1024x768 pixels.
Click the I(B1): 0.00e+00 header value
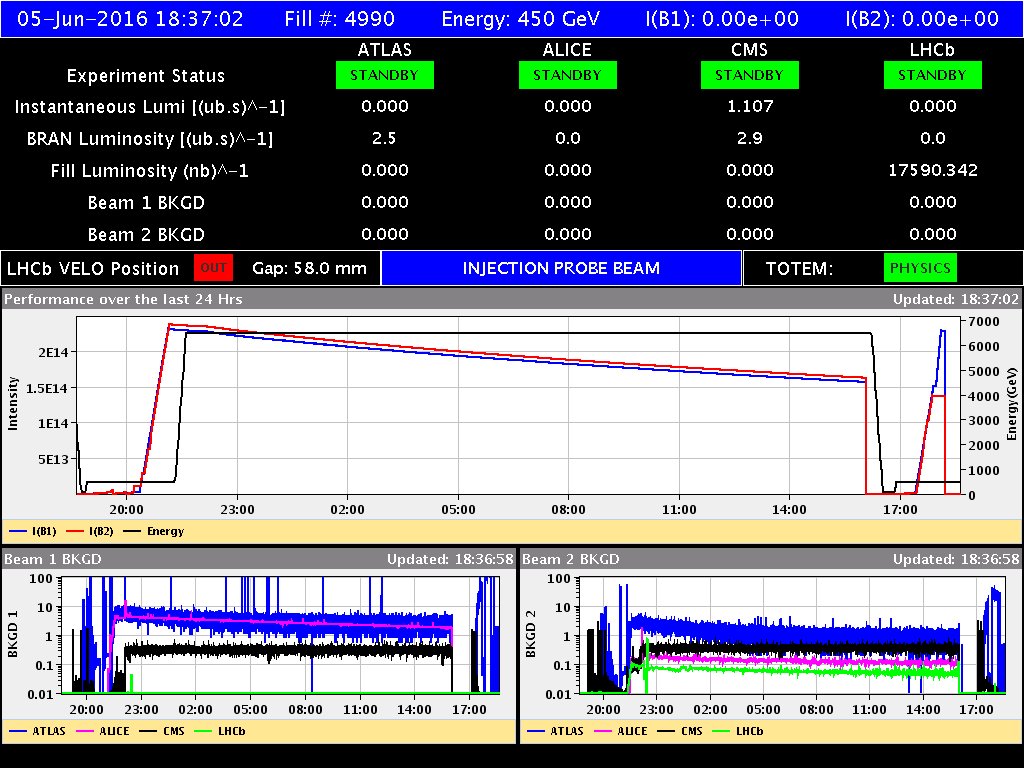722,18
